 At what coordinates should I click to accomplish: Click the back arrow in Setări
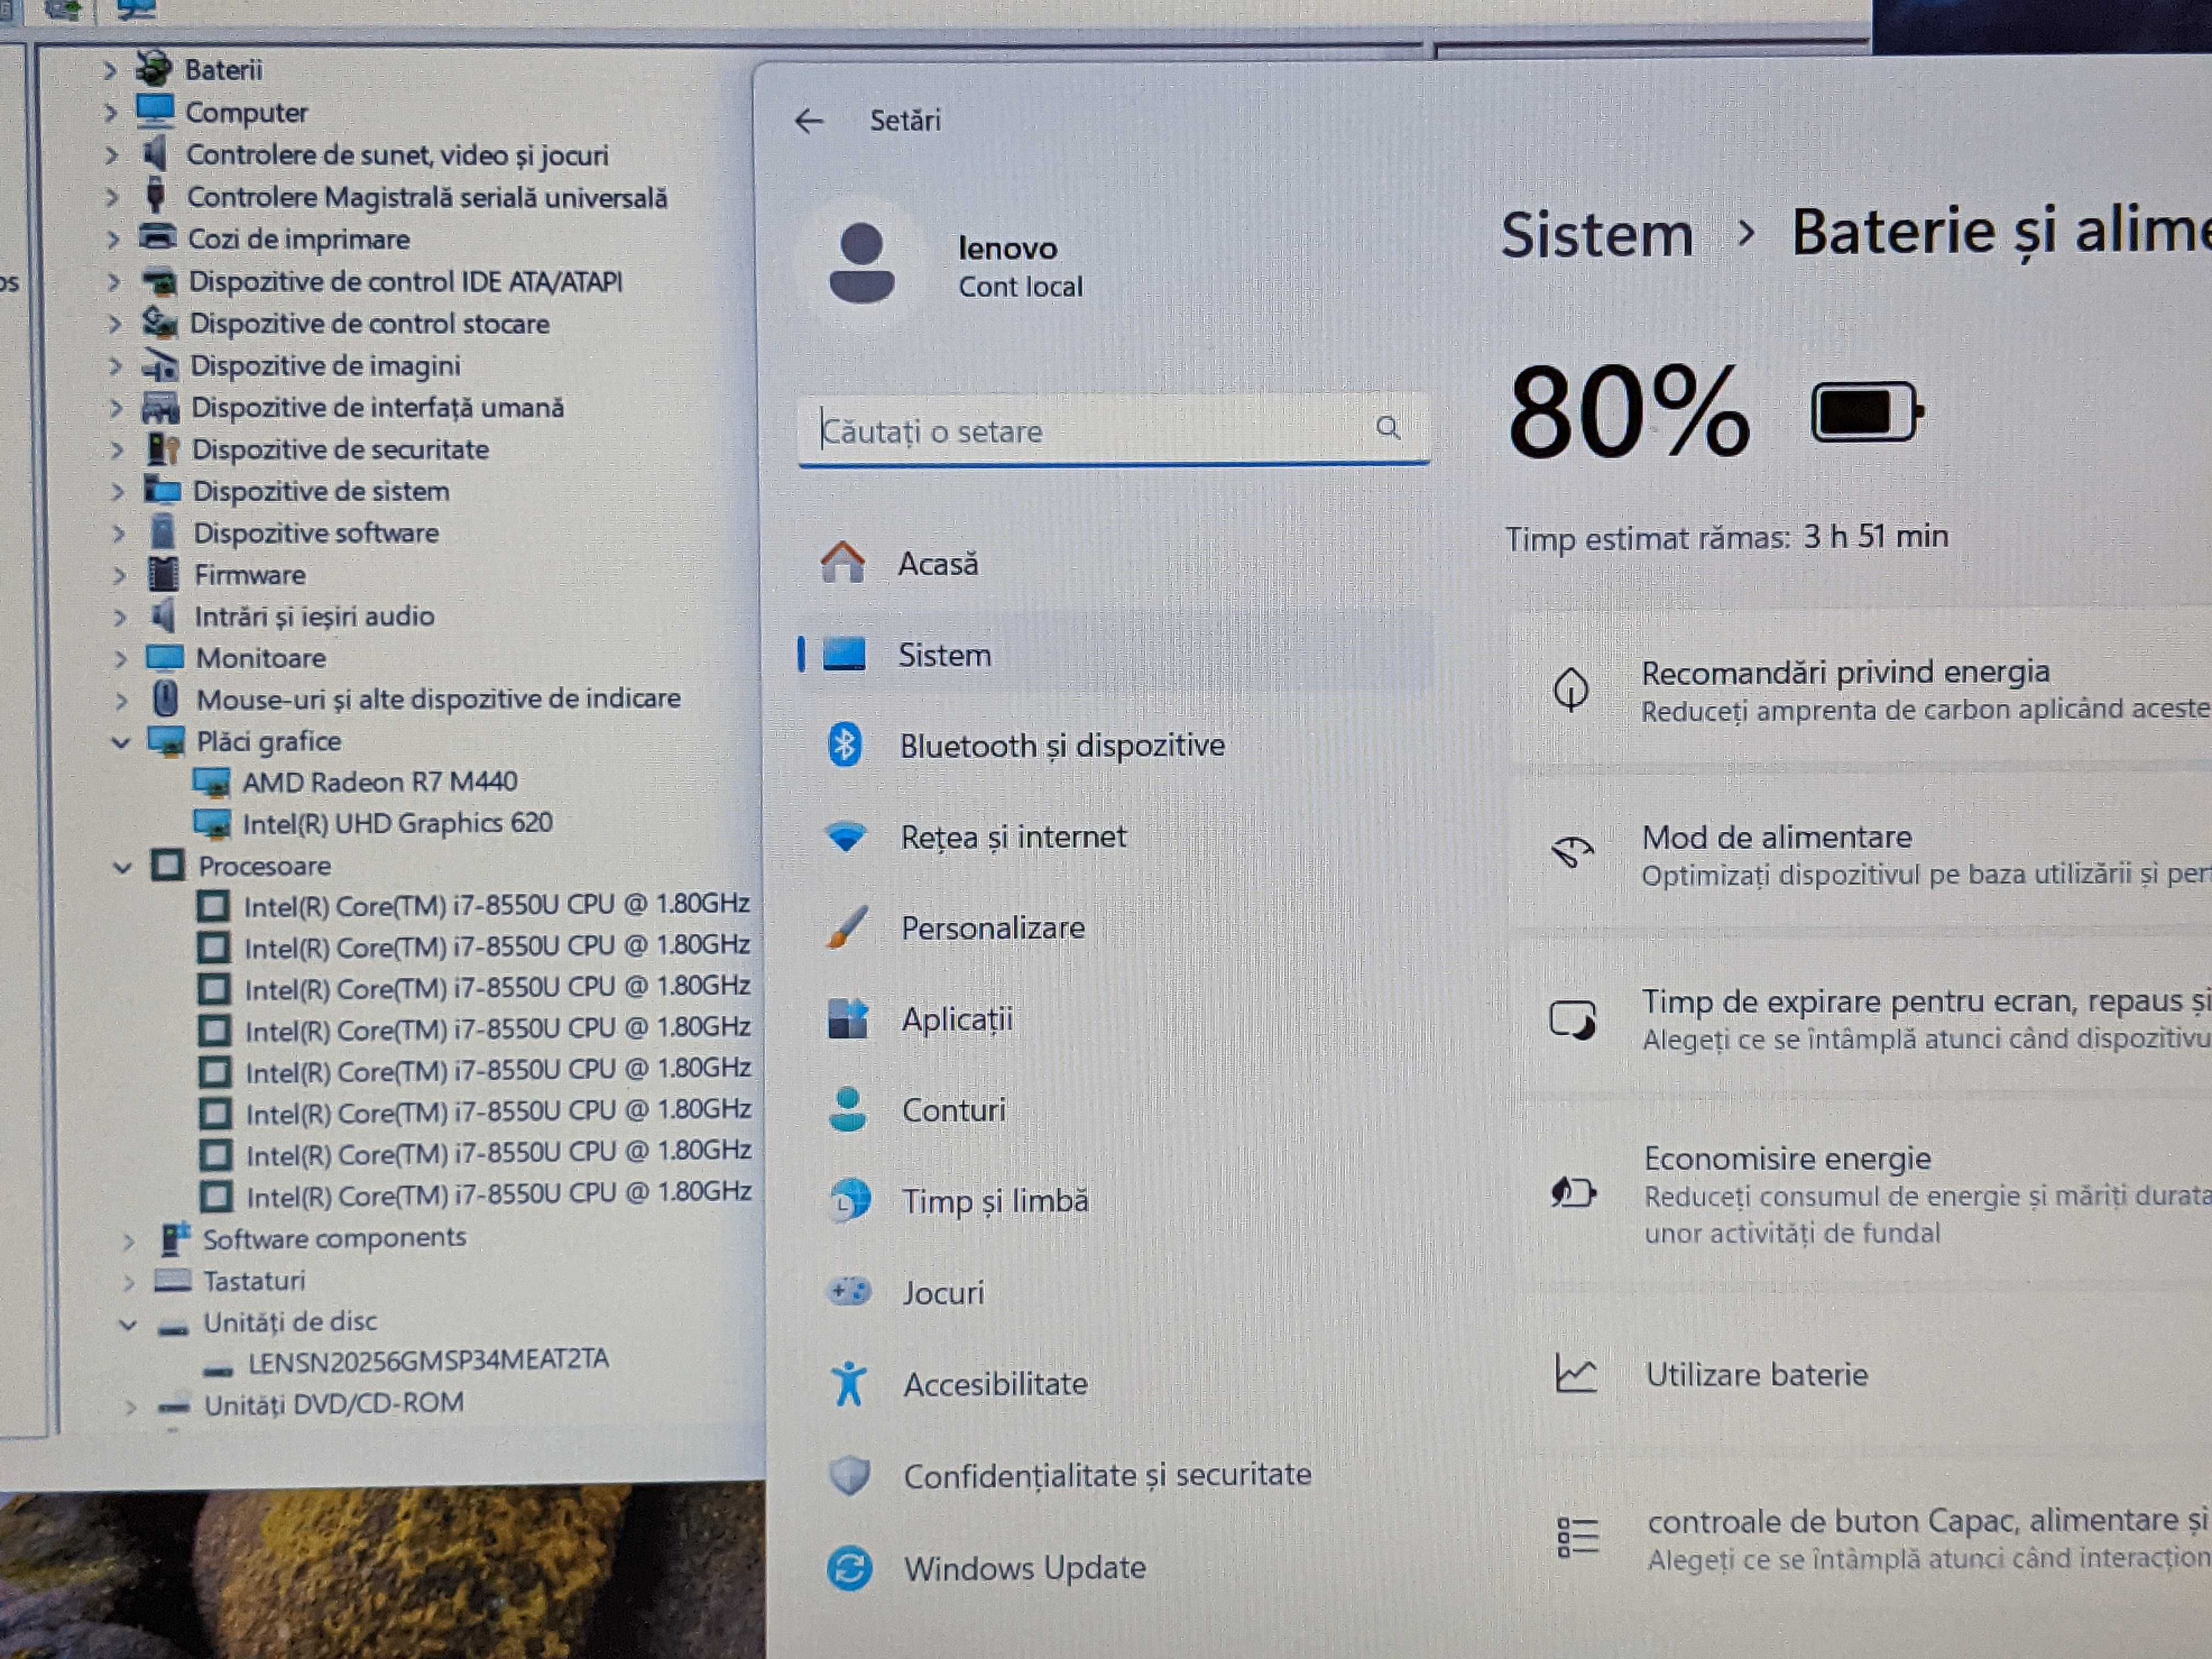coord(808,121)
